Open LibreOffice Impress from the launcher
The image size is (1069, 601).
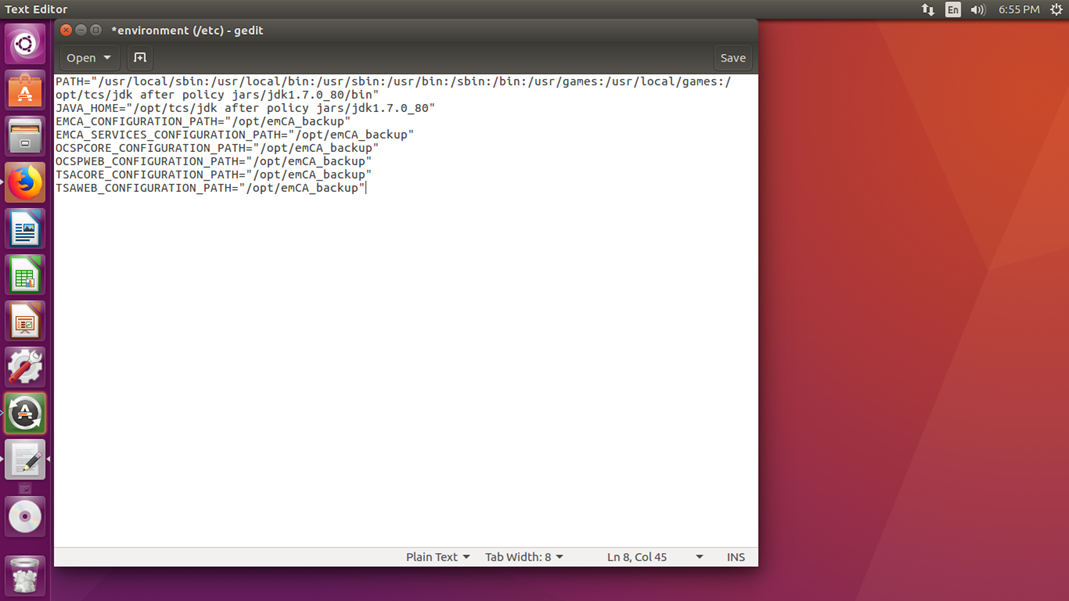25,321
